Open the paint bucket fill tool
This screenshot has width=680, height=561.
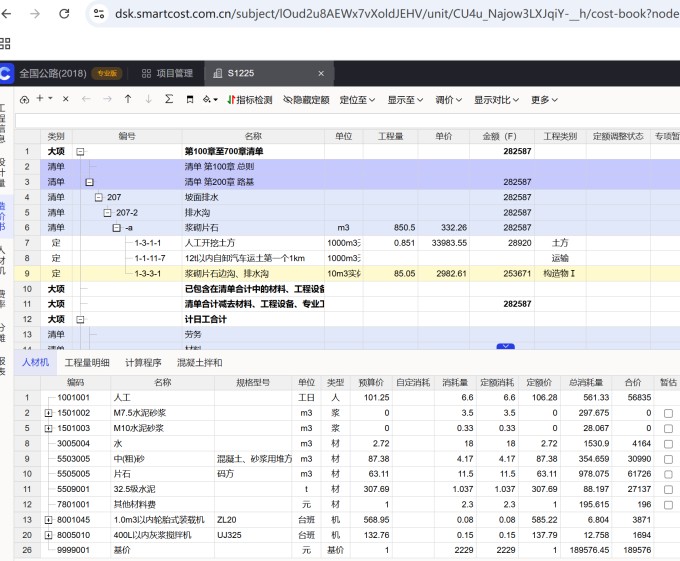(x=209, y=100)
